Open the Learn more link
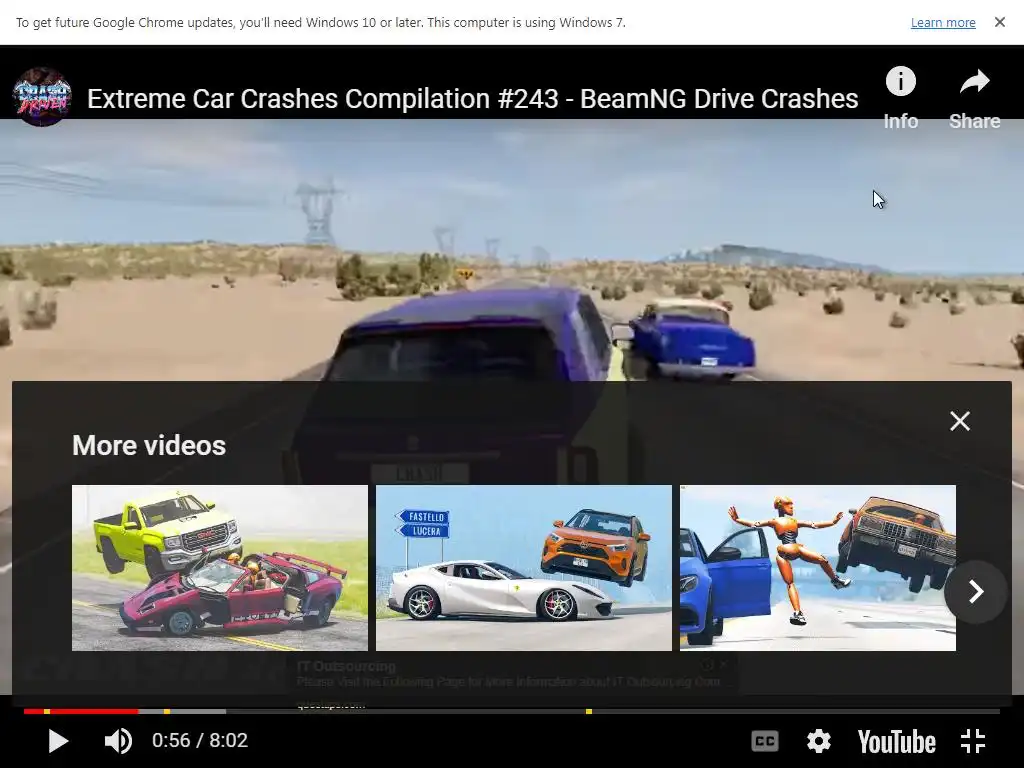This screenshot has width=1024, height=768. point(943,22)
